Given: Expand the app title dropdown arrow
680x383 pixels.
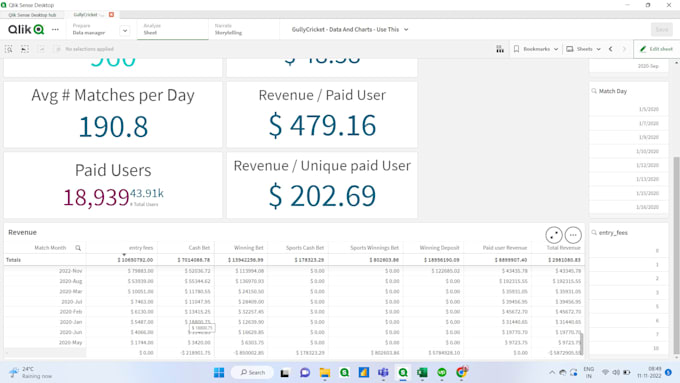Looking at the screenshot, I should (406, 29).
